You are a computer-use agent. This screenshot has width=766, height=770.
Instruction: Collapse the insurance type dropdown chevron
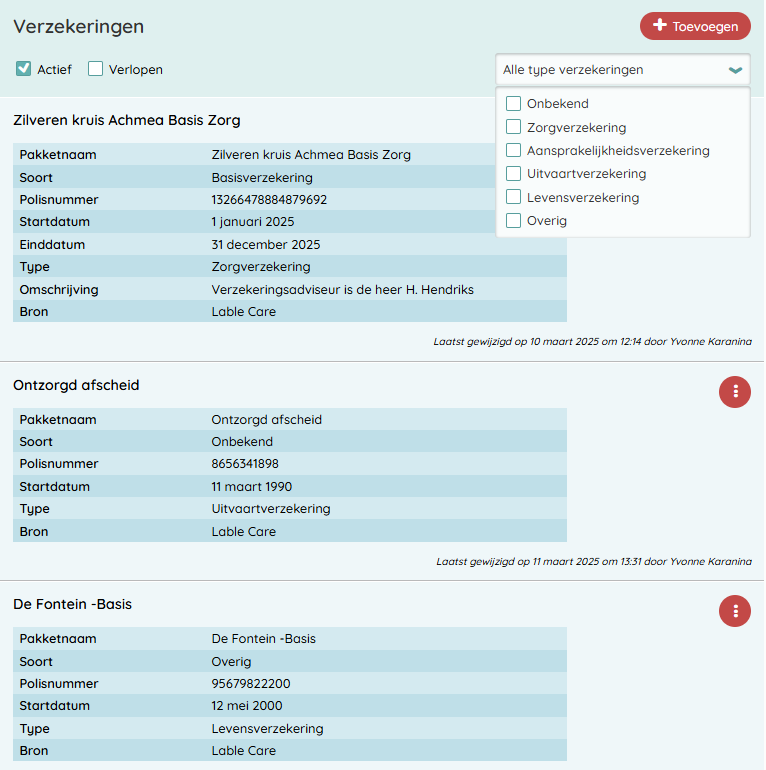[x=736, y=70]
